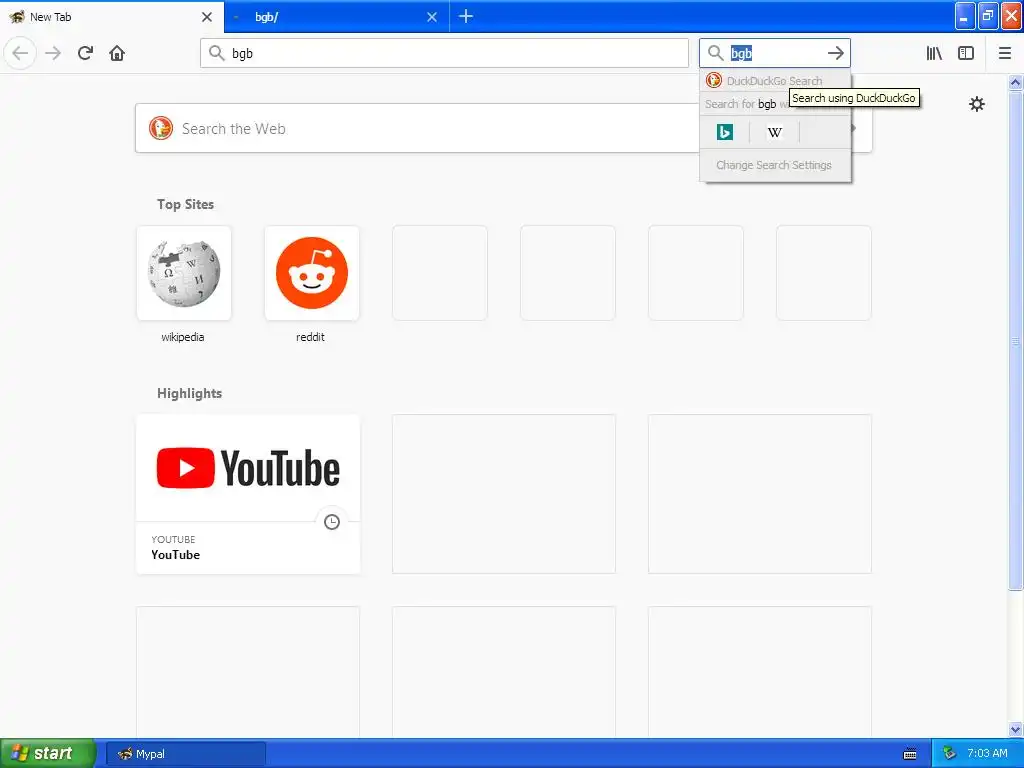
Task: Click the keyboard icon in the taskbar
Action: click(x=910, y=754)
